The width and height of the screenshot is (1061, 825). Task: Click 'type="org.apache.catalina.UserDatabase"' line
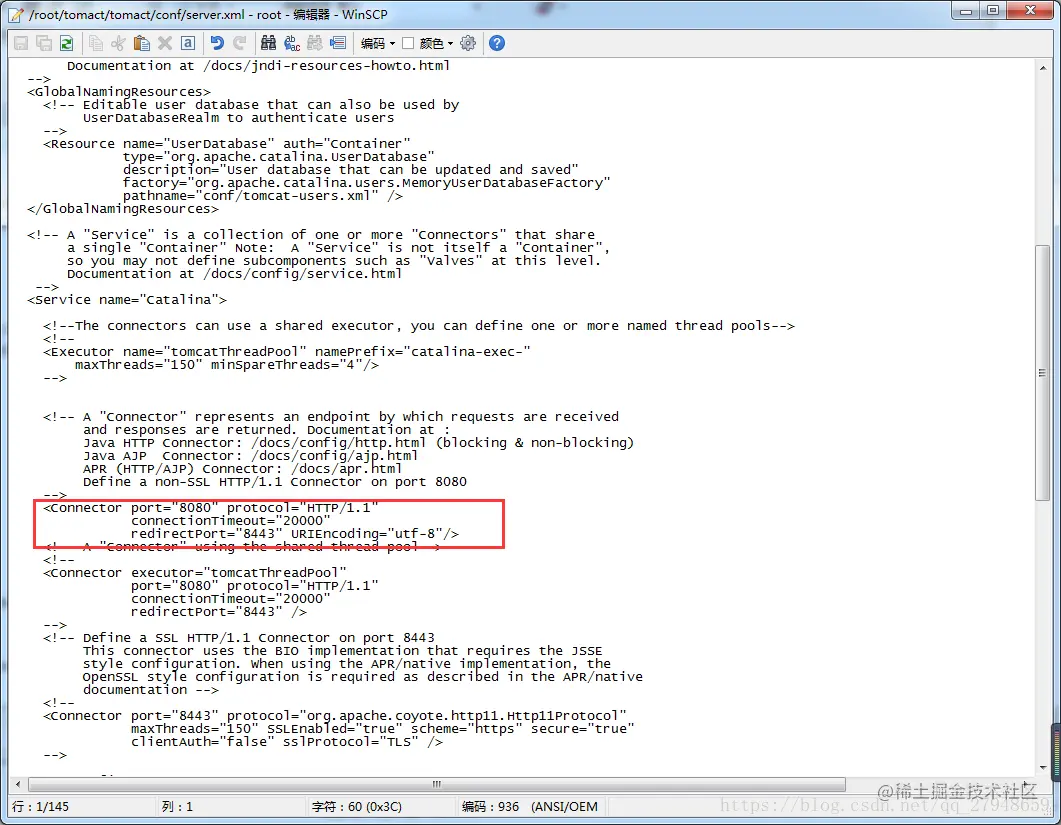click(279, 156)
